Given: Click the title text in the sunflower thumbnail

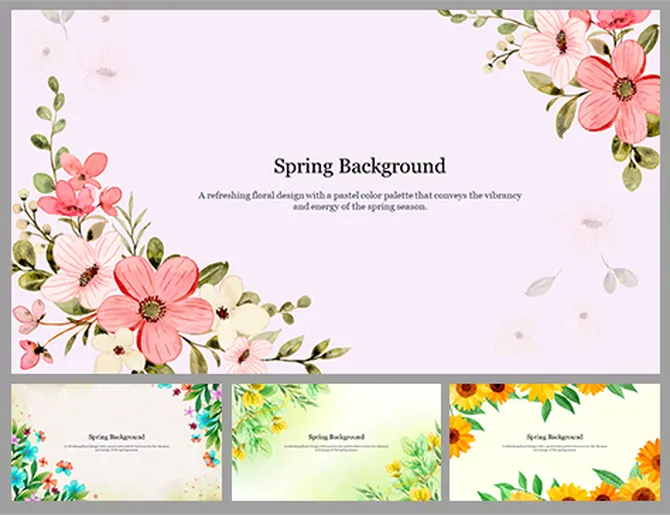Looking at the screenshot, I should click(553, 436).
